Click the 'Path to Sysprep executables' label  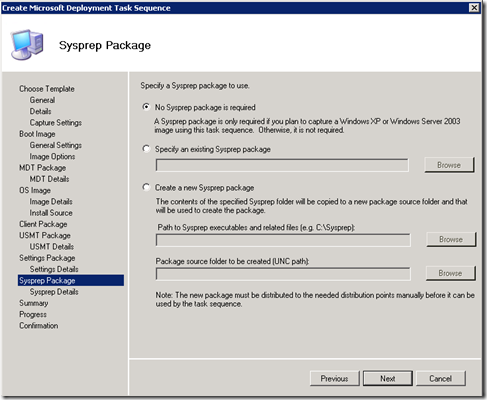point(256,227)
